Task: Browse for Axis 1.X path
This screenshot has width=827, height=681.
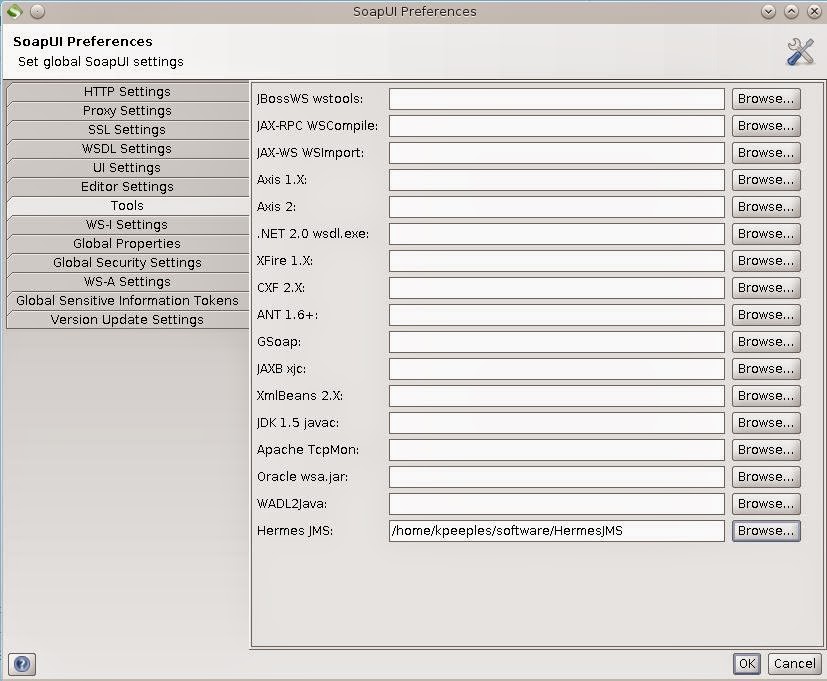Action: 766,180
